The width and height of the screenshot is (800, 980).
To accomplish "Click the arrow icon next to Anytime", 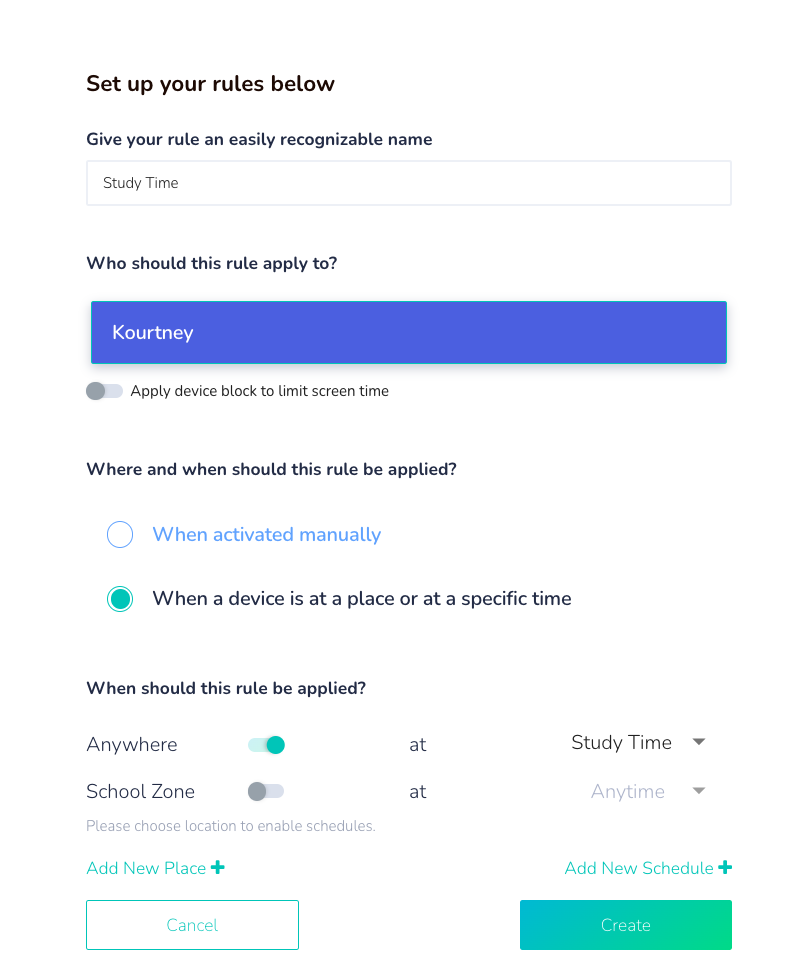I will click(699, 791).
